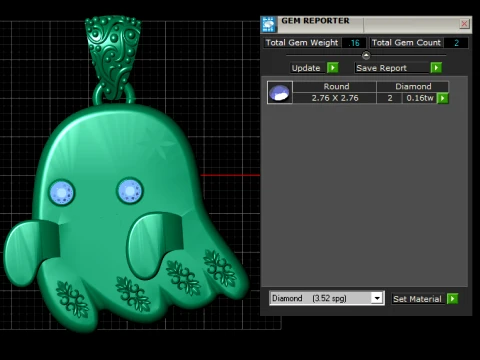Click the Total Gem Weight label
480x360 pixels.
tap(302, 43)
